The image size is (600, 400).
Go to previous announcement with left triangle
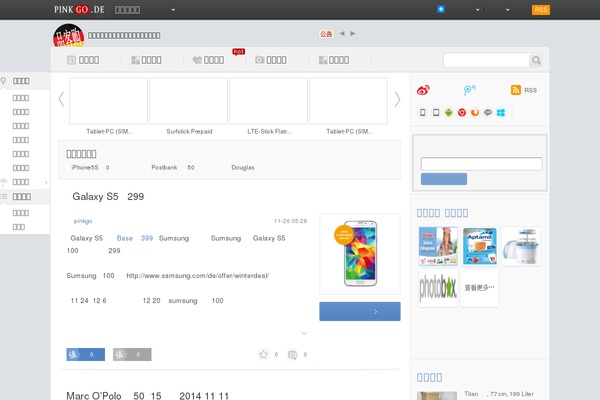(342, 33)
